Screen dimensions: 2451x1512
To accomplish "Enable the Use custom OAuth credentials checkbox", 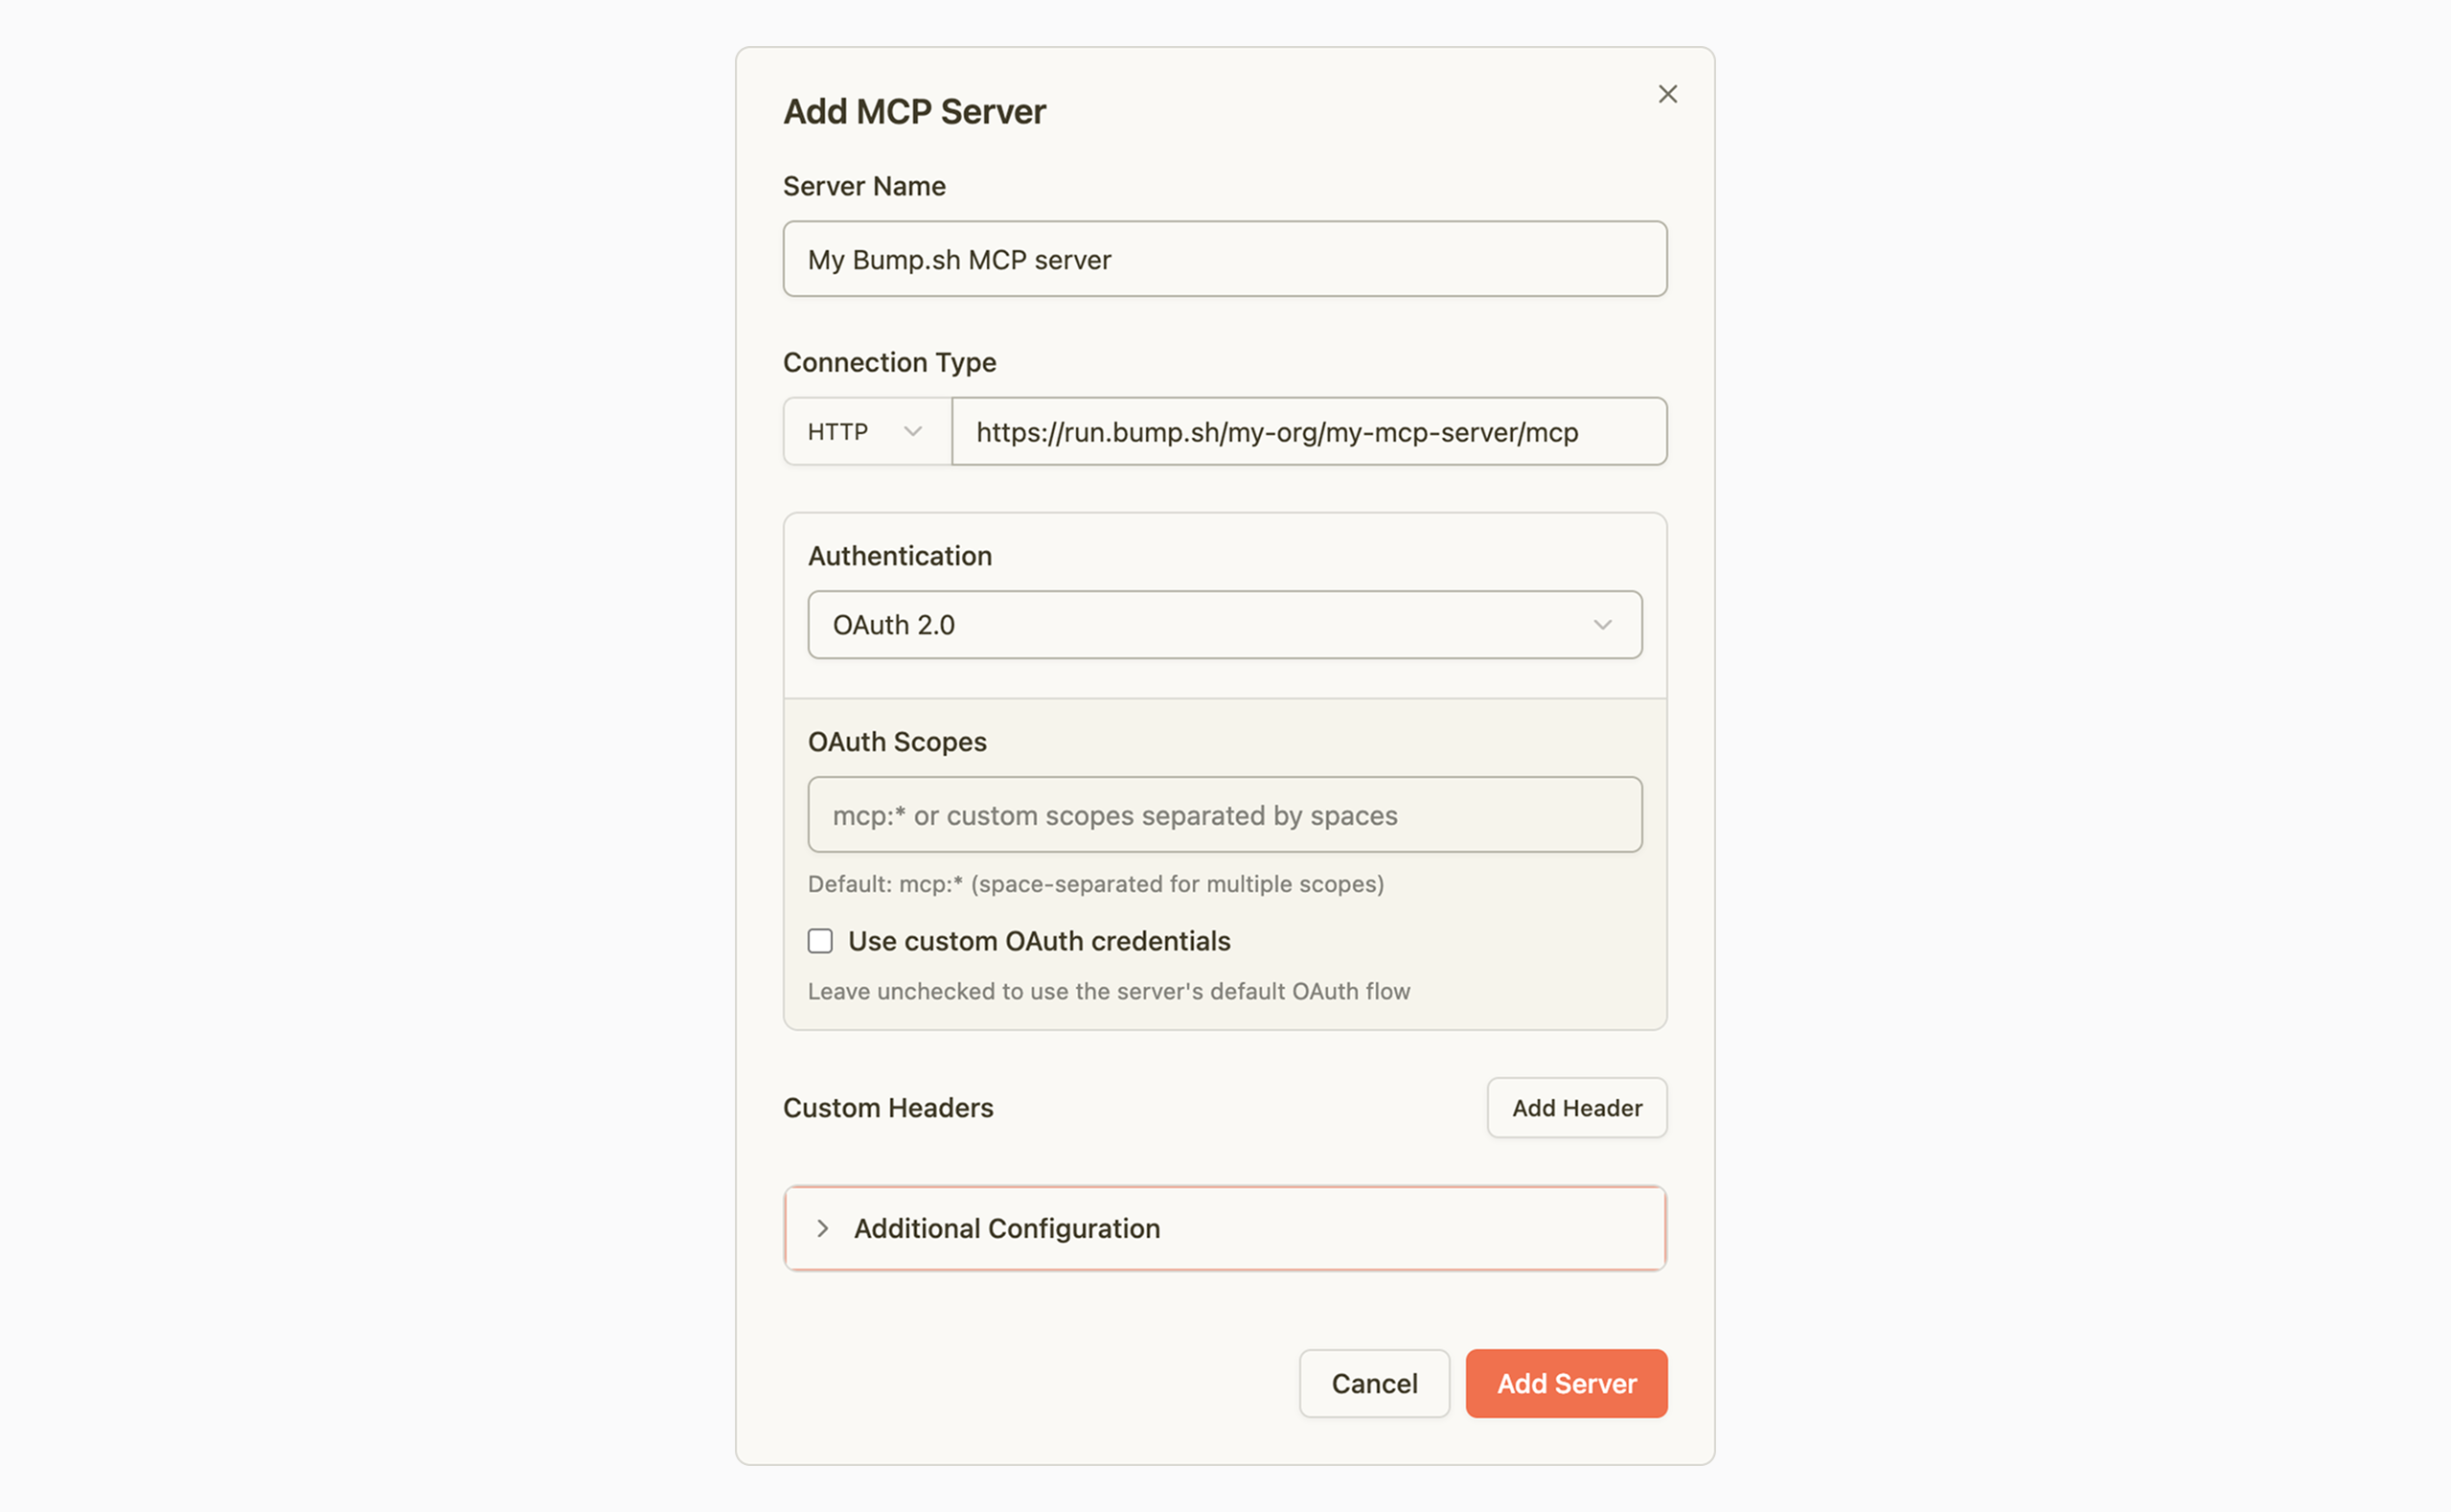I will point(820,941).
